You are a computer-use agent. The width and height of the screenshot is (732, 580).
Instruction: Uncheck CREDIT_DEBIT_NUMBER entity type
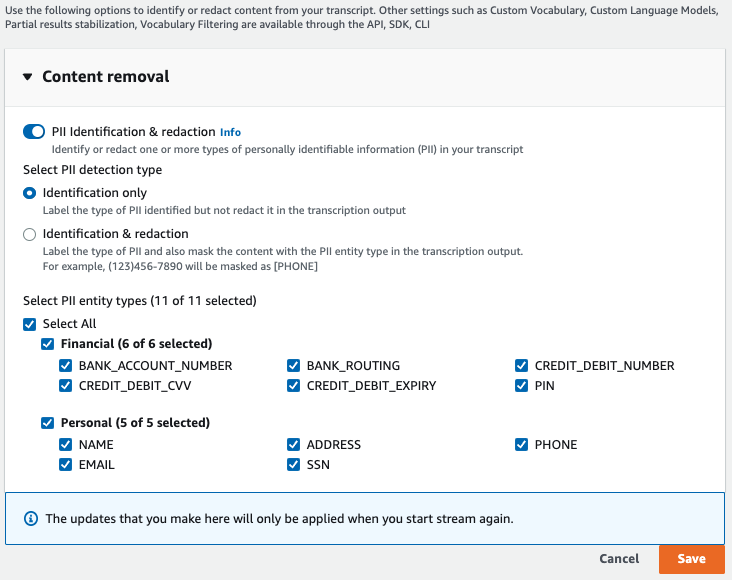pos(522,366)
